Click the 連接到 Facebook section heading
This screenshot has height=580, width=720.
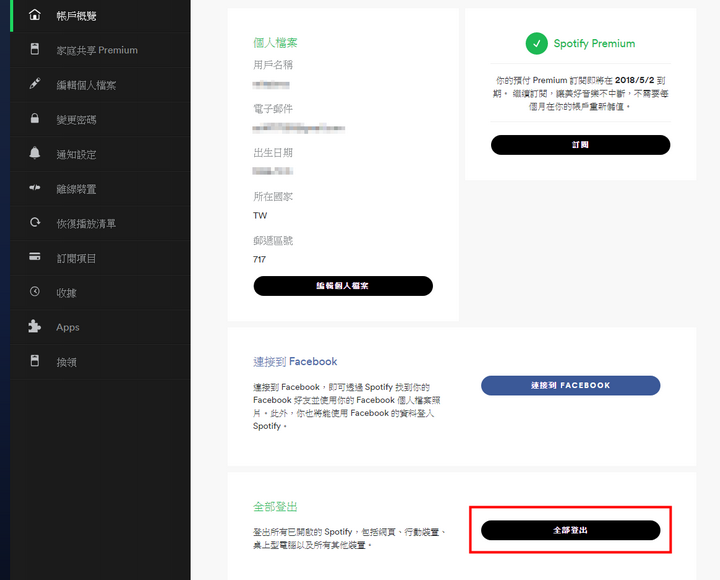(x=295, y=361)
